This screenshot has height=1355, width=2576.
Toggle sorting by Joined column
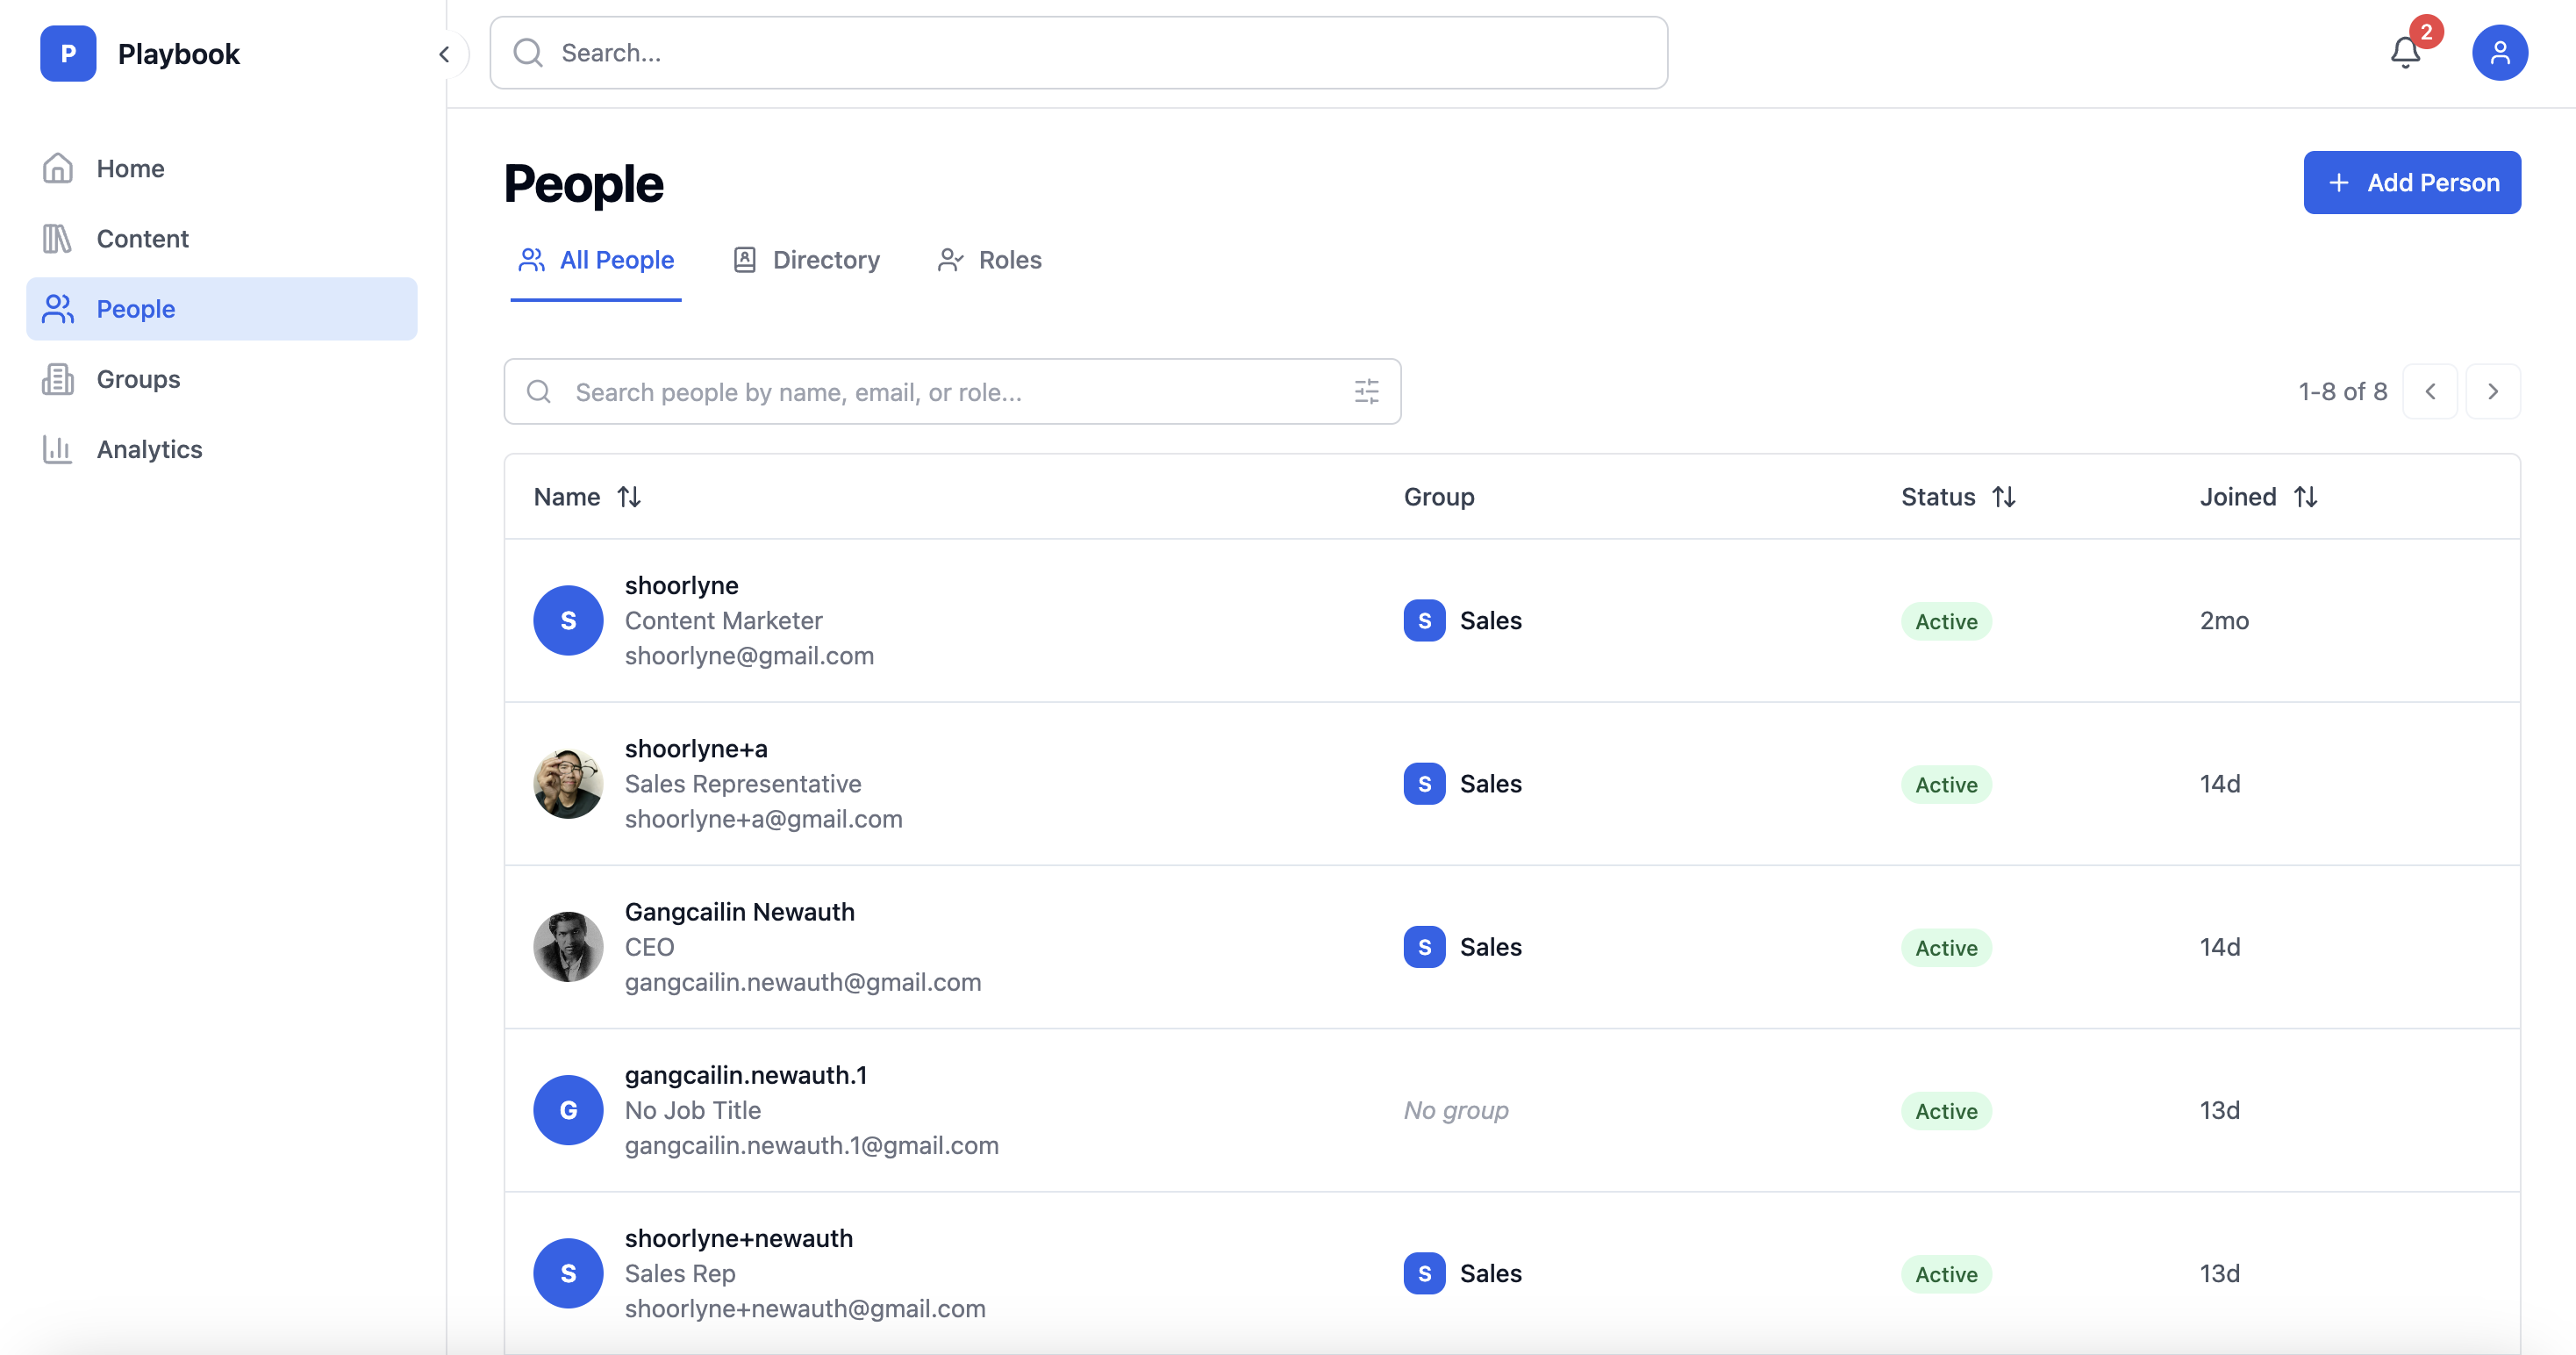tap(2307, 496)
